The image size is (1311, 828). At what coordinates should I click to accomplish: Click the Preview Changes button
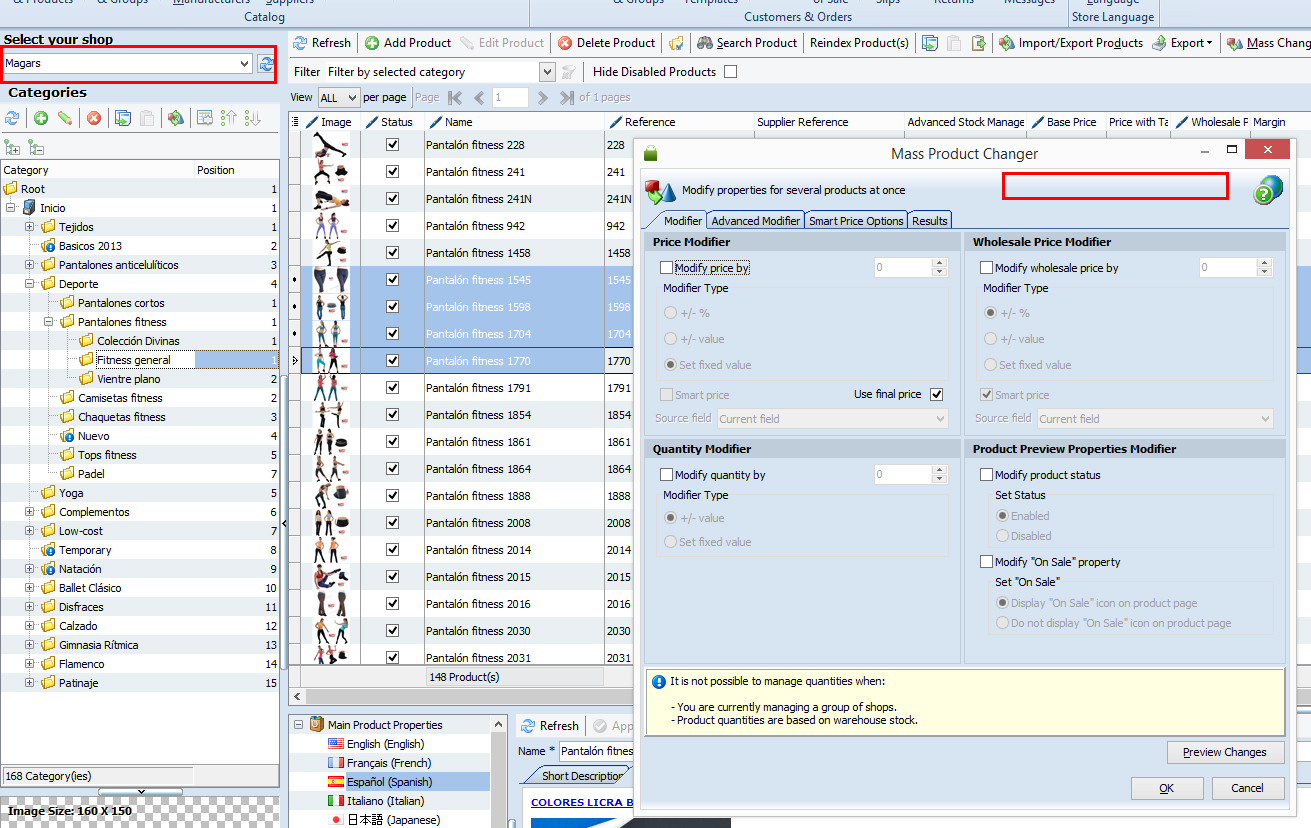1225,752
